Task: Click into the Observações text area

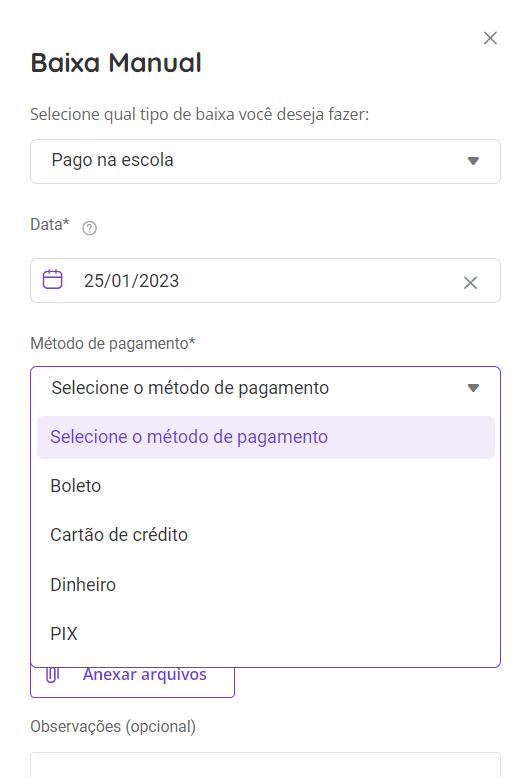Action: coord(265,765)
